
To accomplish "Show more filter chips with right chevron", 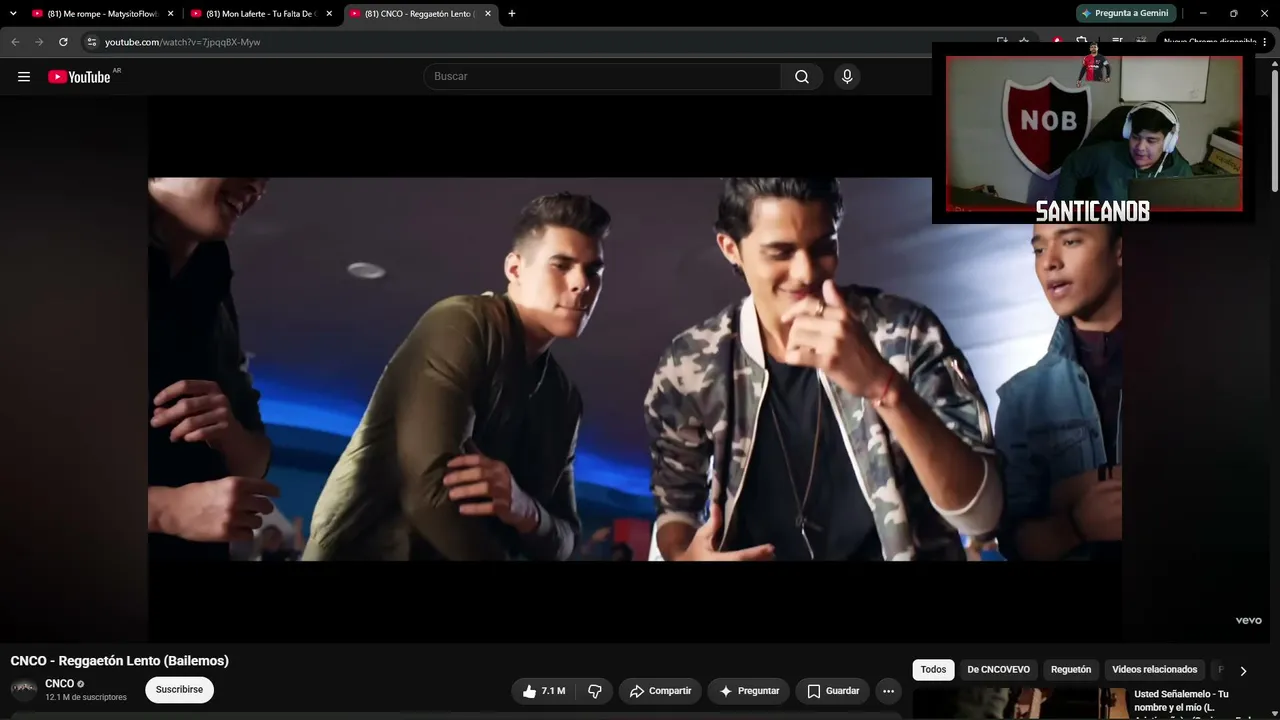I will pyautogui.click(x=1243, y=671).
